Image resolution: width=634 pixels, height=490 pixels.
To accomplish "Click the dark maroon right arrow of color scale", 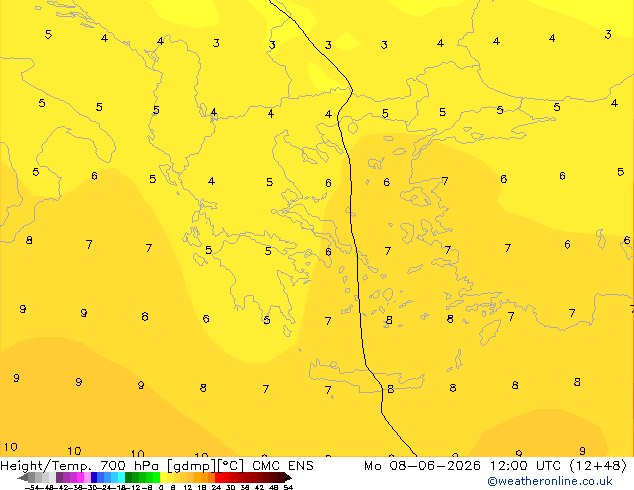I will tap(288, 478).
